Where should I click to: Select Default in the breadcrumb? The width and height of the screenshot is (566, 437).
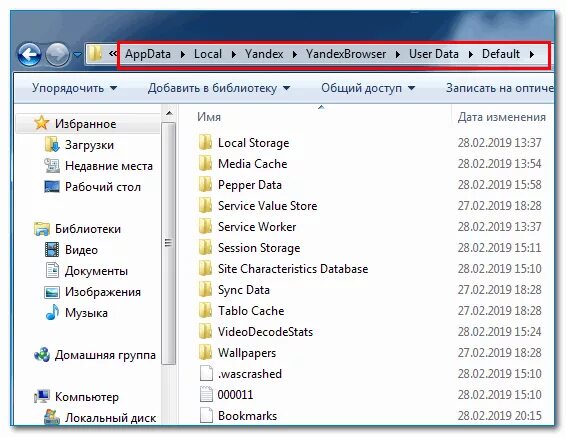click(501, 54)
